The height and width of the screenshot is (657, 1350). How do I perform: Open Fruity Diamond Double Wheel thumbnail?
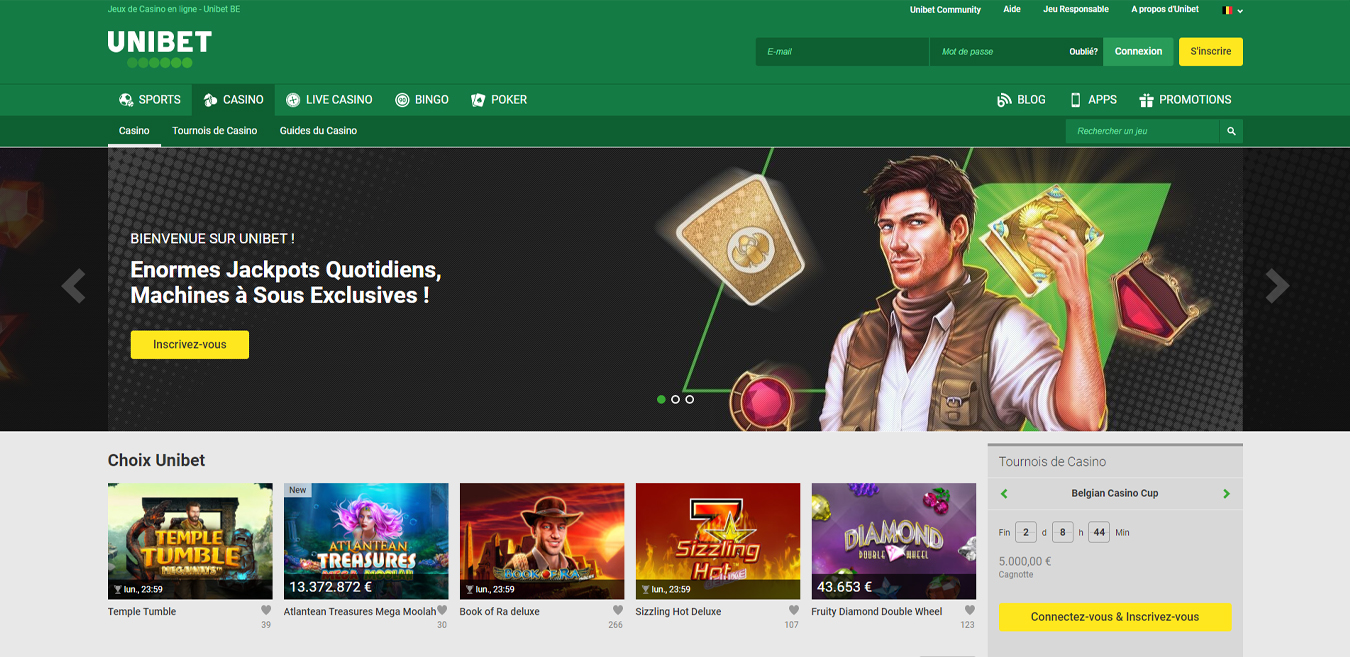coord(894,541)
